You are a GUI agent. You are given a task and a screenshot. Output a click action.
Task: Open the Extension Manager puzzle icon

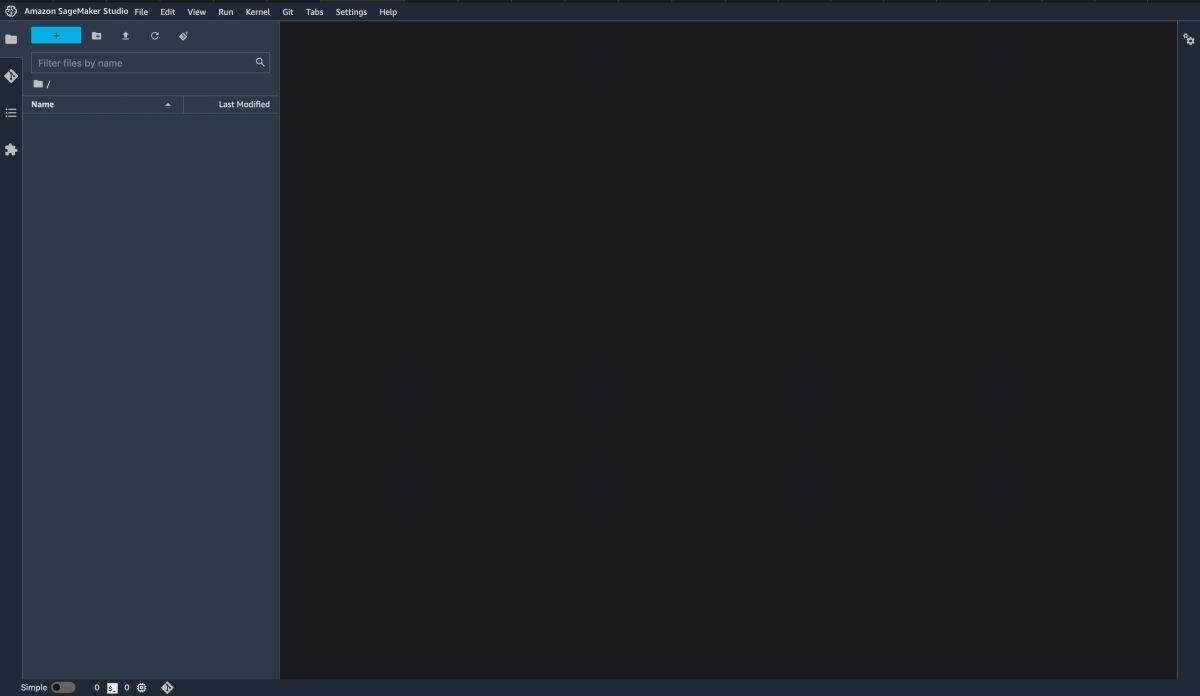pyautogui.click(x=11, y=149)
